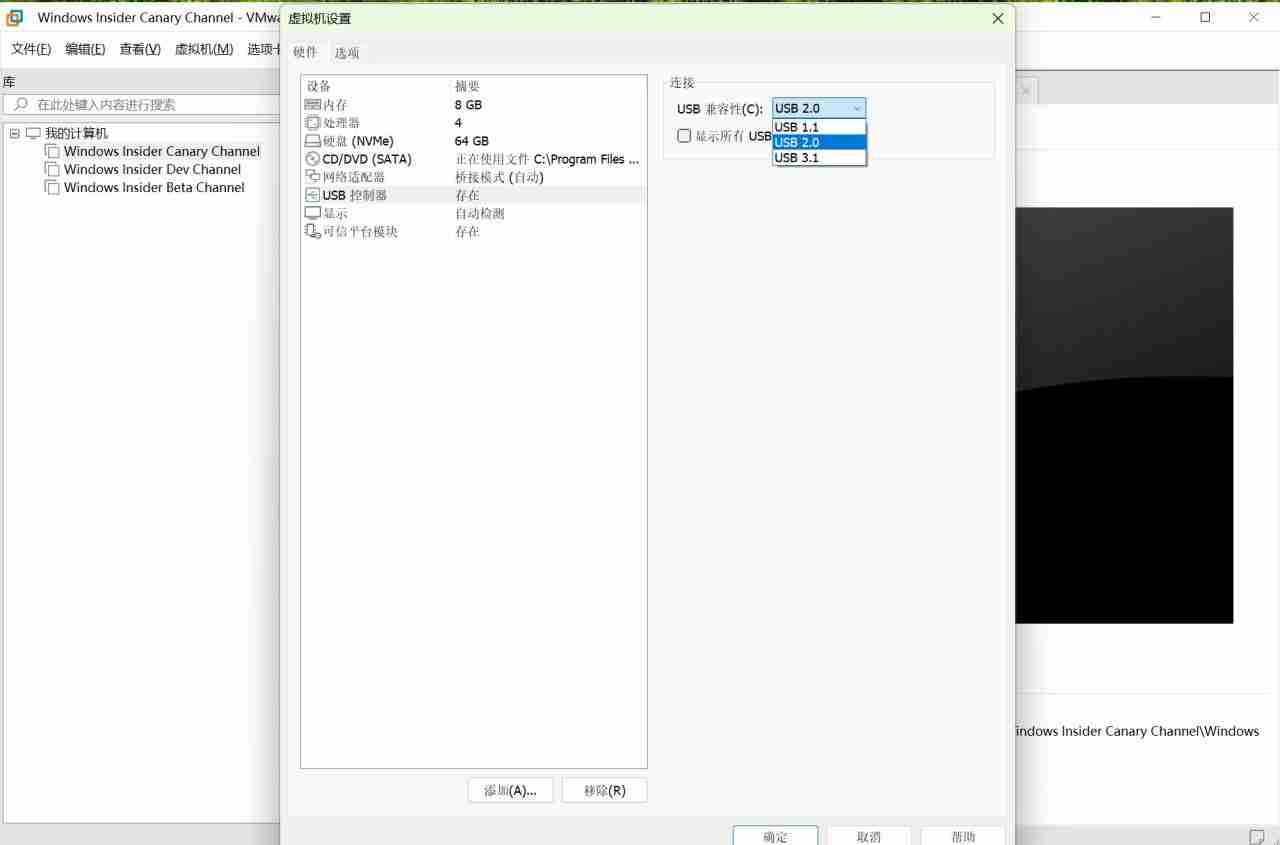Screen dimensions: 1280x845
Task: Collapse the 我的计算机 tree node
Action: [14, 132]
